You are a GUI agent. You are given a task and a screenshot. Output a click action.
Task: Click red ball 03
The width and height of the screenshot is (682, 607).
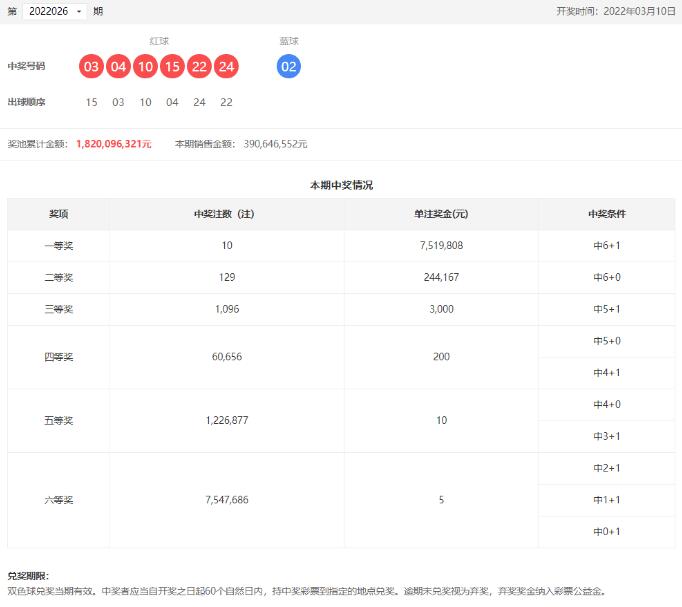point(91,67)
